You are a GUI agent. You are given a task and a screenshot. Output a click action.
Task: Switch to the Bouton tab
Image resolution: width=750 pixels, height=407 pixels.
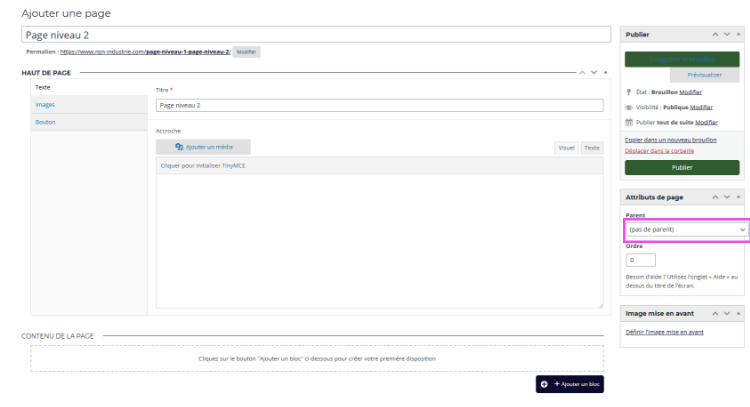tap(89, 122)
